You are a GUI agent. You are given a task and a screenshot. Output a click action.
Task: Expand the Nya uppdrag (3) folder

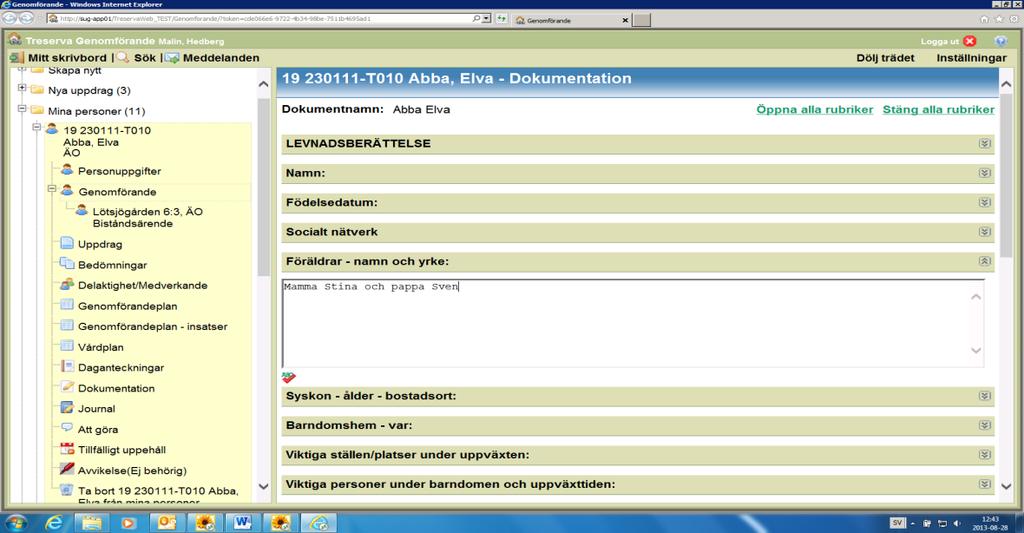coord(22,88)
